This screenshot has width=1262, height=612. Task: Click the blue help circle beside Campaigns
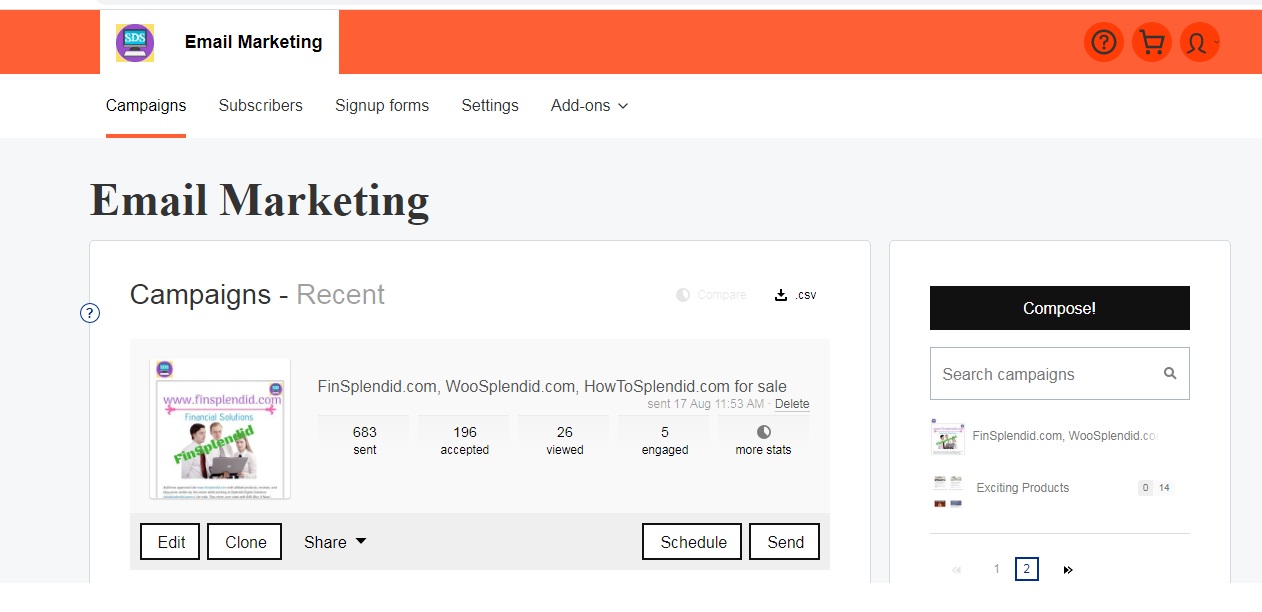90,313
